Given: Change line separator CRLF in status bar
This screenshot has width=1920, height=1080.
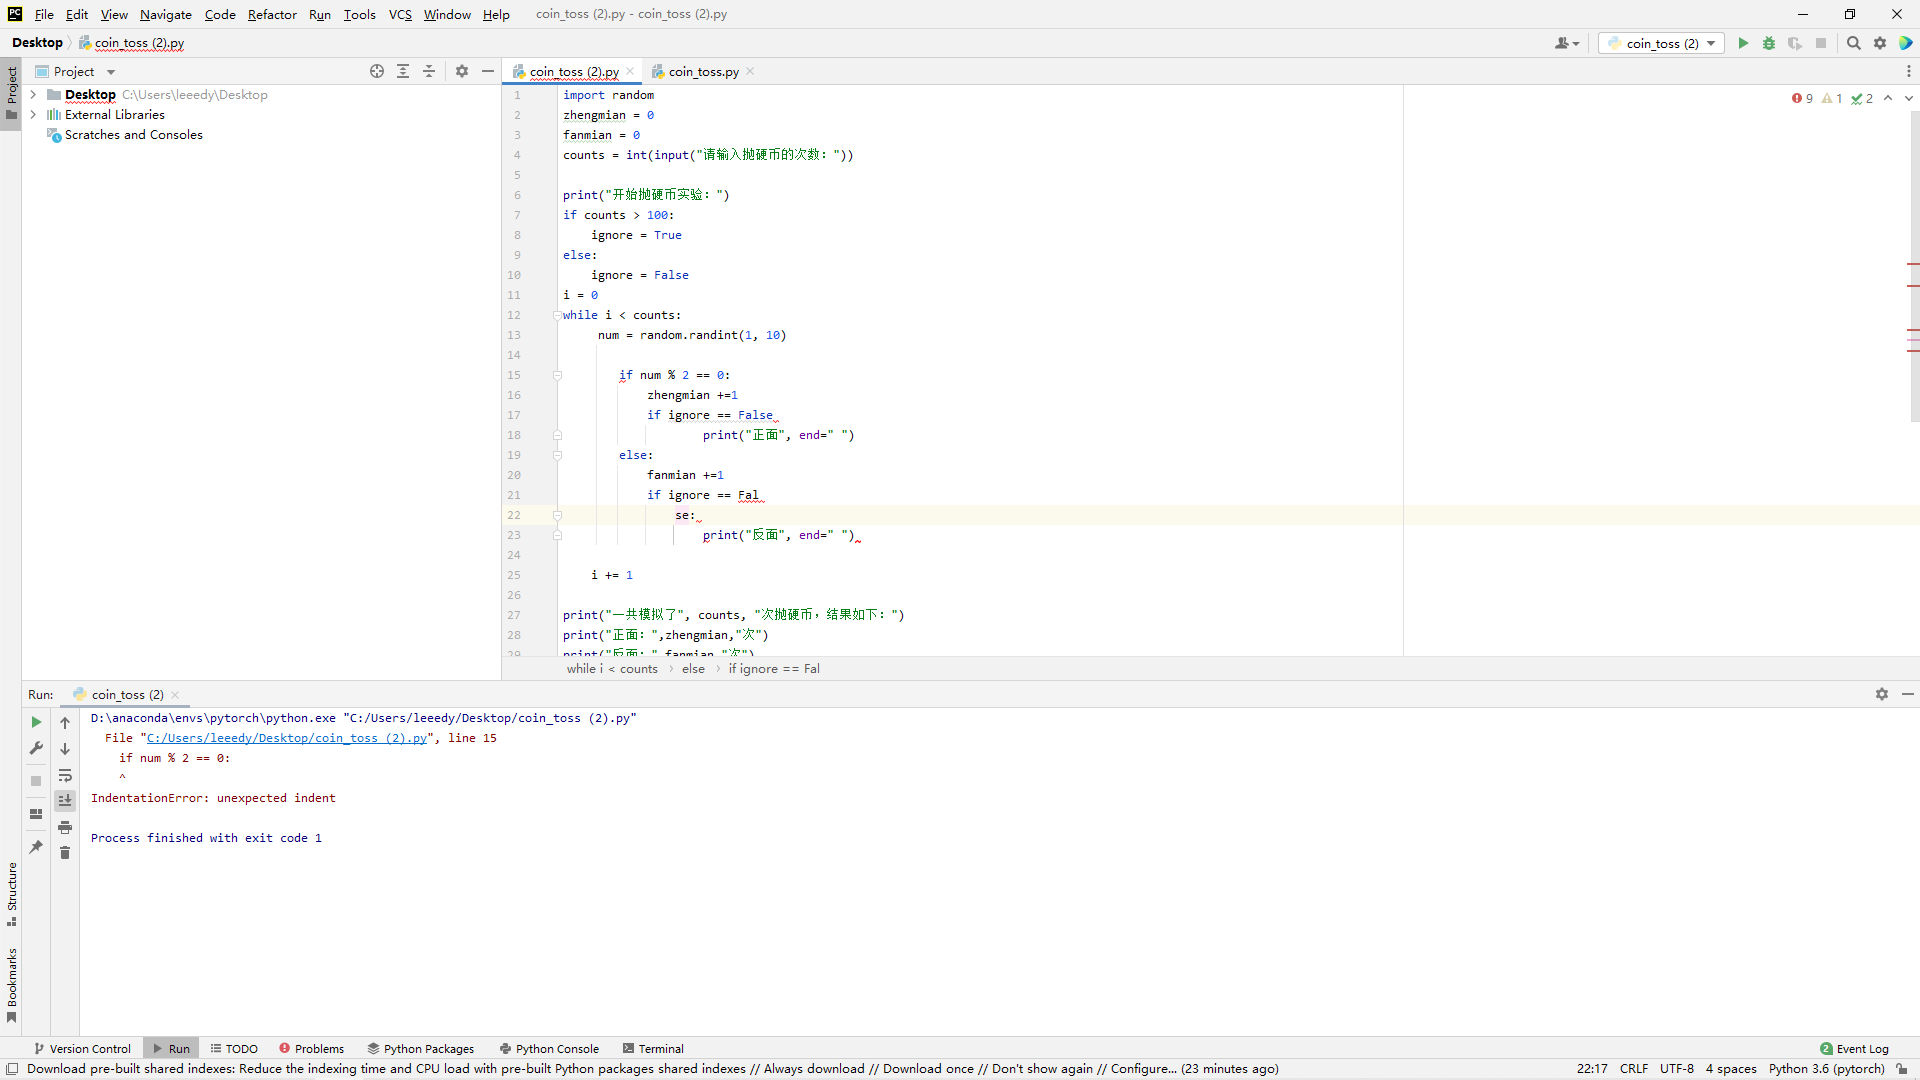Looking at the screenshot, I should coord(1634,1068).
